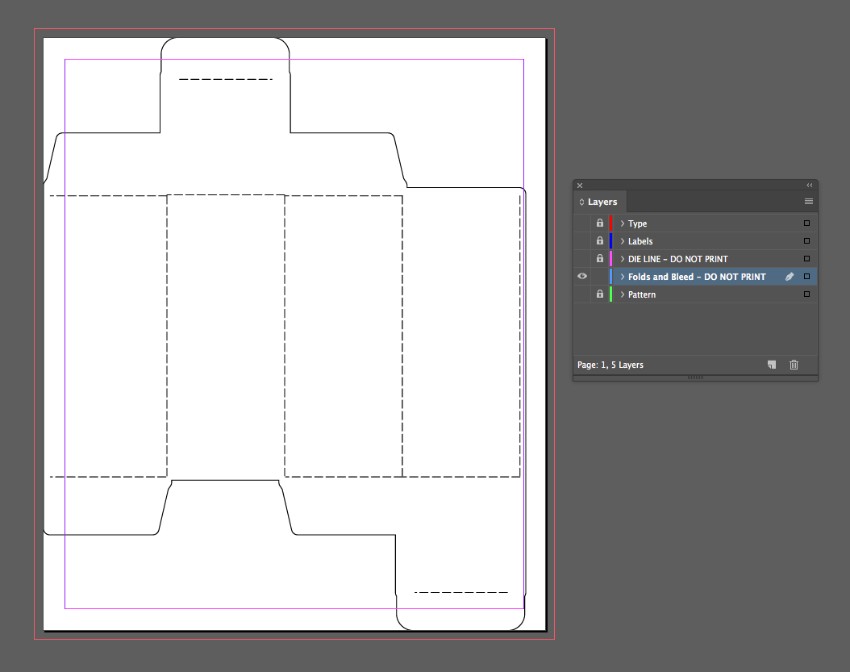
Task: Unlock the DIE LINE layer padlock
Action: pyautogui.click(x=600, y=259)
